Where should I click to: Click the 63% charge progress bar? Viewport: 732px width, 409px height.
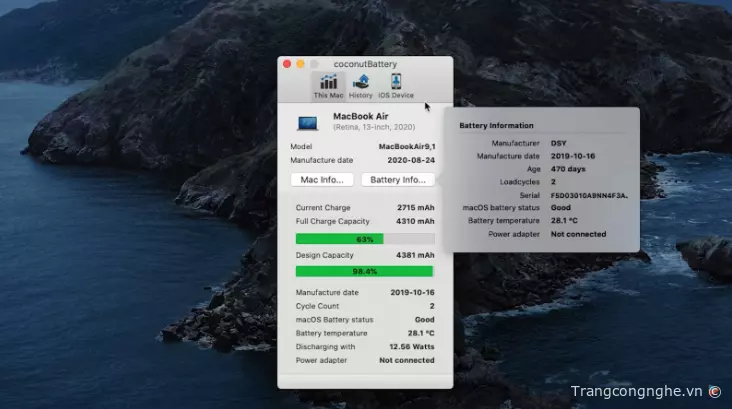tap(365, 239)
